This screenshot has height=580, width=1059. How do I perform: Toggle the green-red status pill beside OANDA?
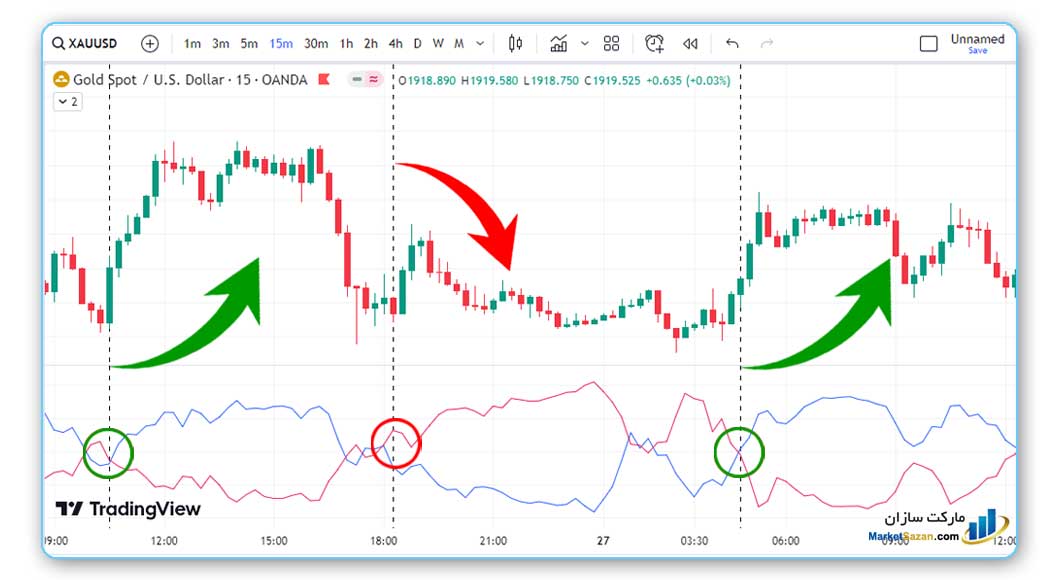pos(365,80)
